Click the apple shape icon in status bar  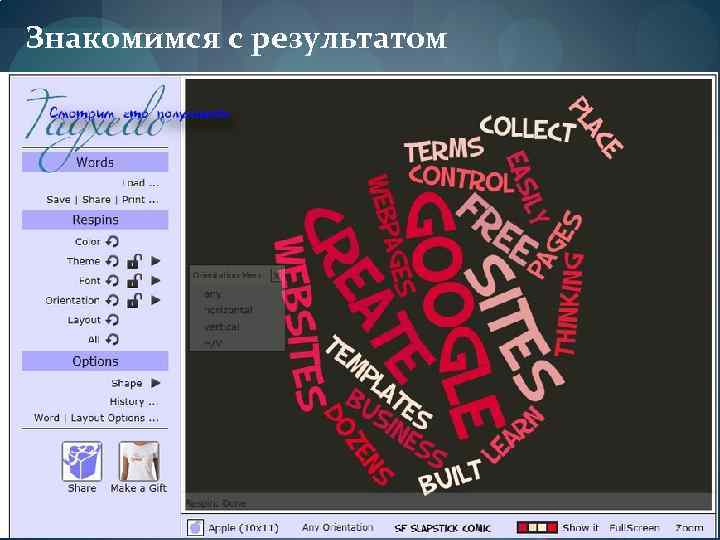click(195, 528)
